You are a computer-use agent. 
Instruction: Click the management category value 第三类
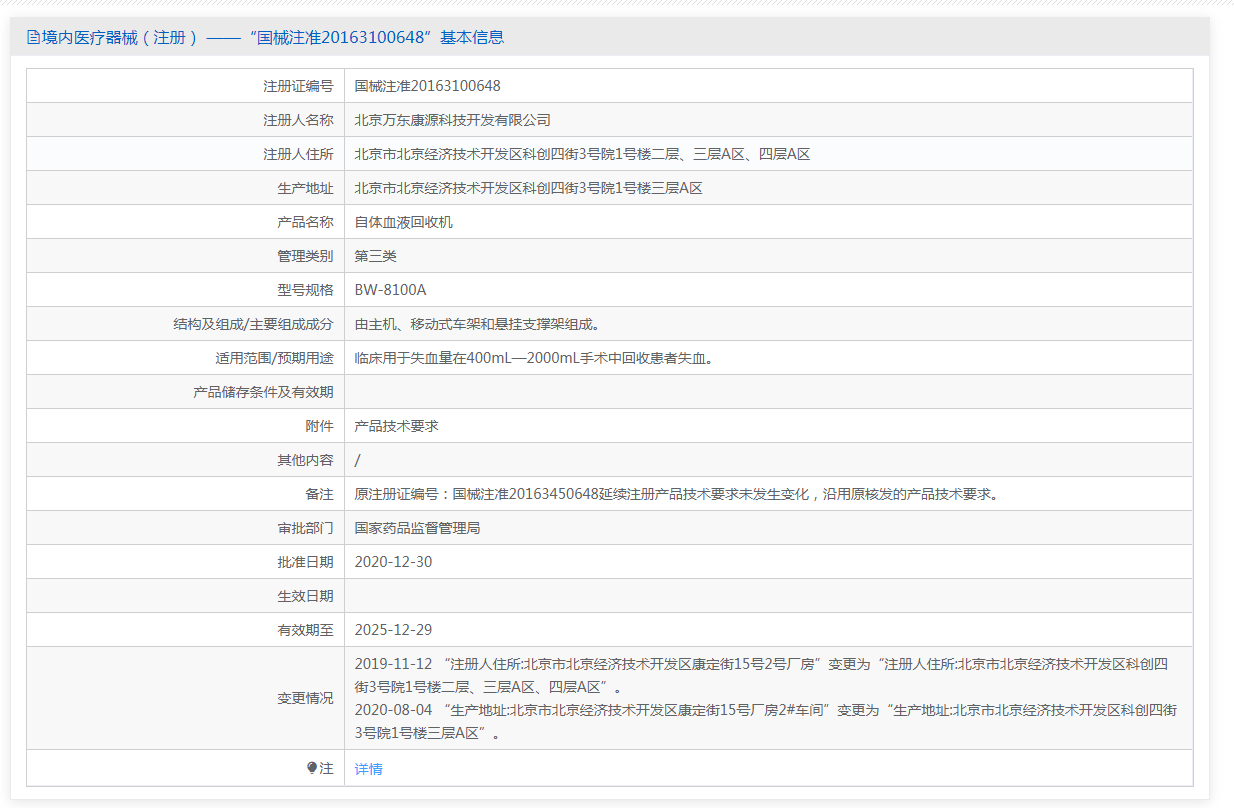(375, 256)
